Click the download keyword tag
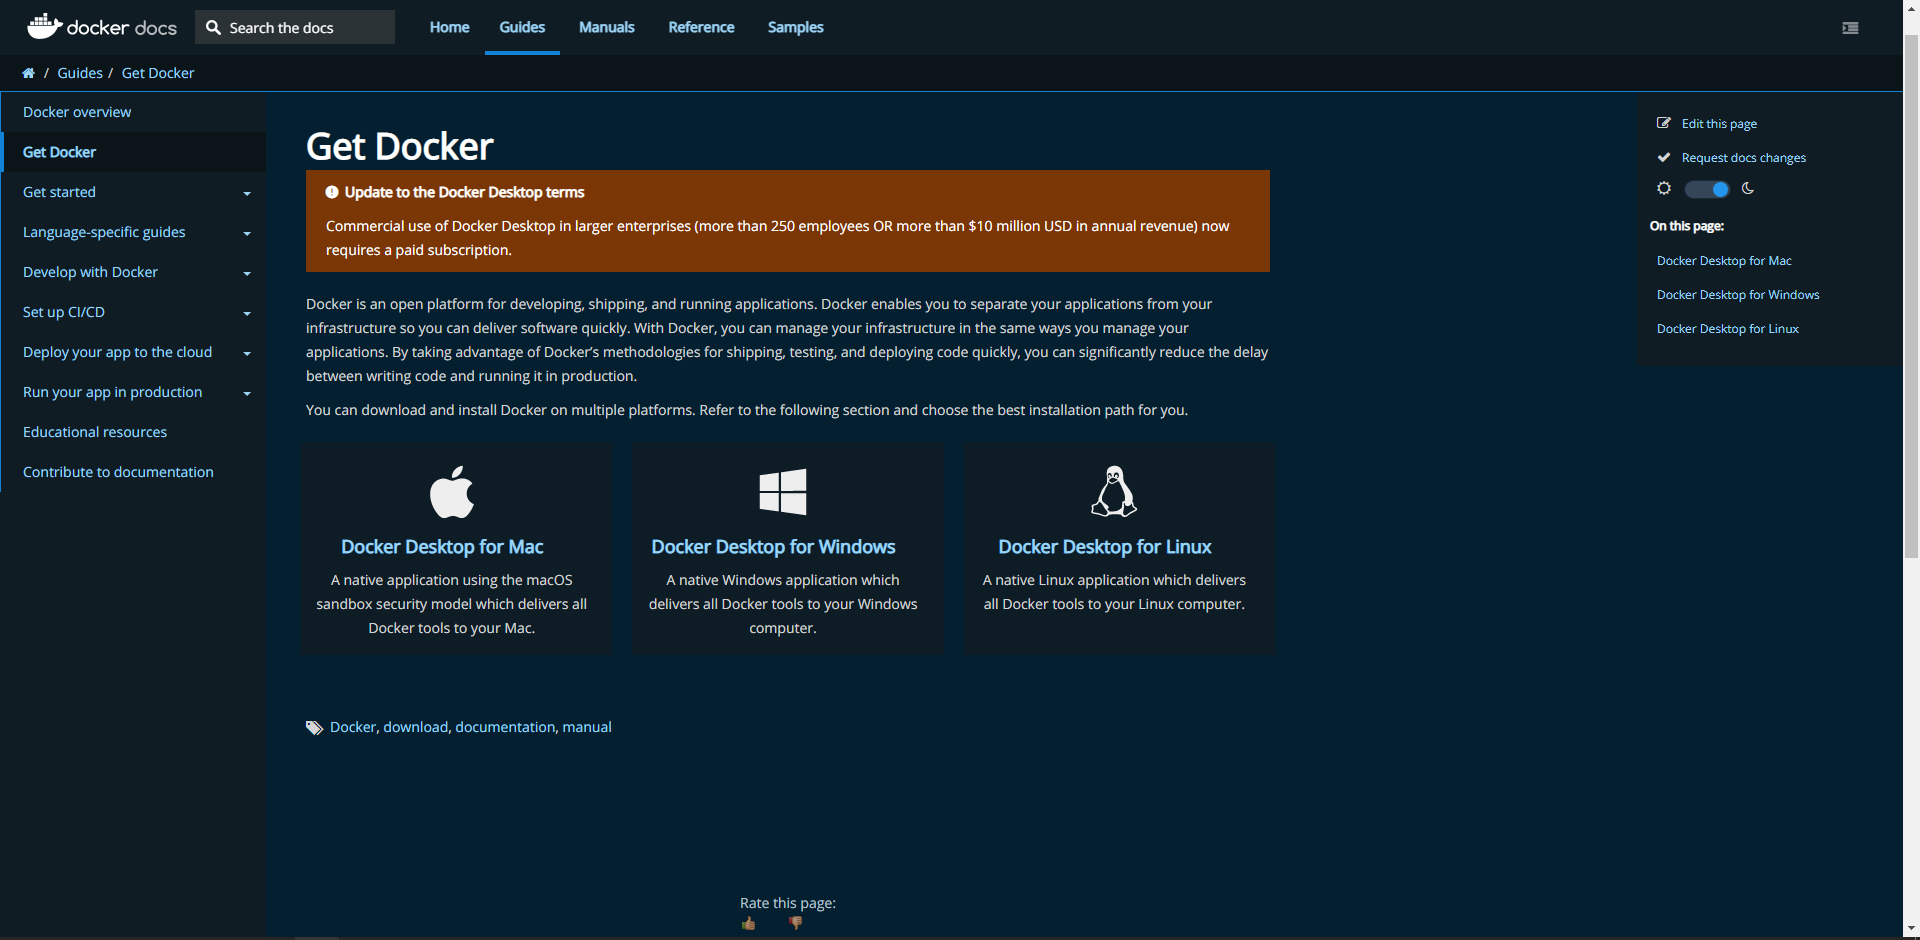This screenshot has height=940, width=1920. click(416, 727)
